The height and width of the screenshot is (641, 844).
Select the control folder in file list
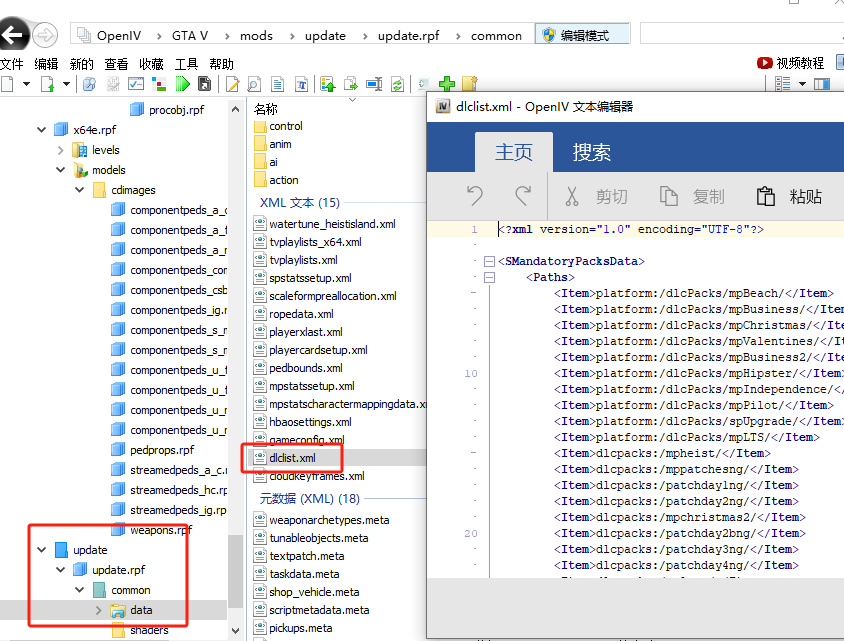(x=286, y=126)
